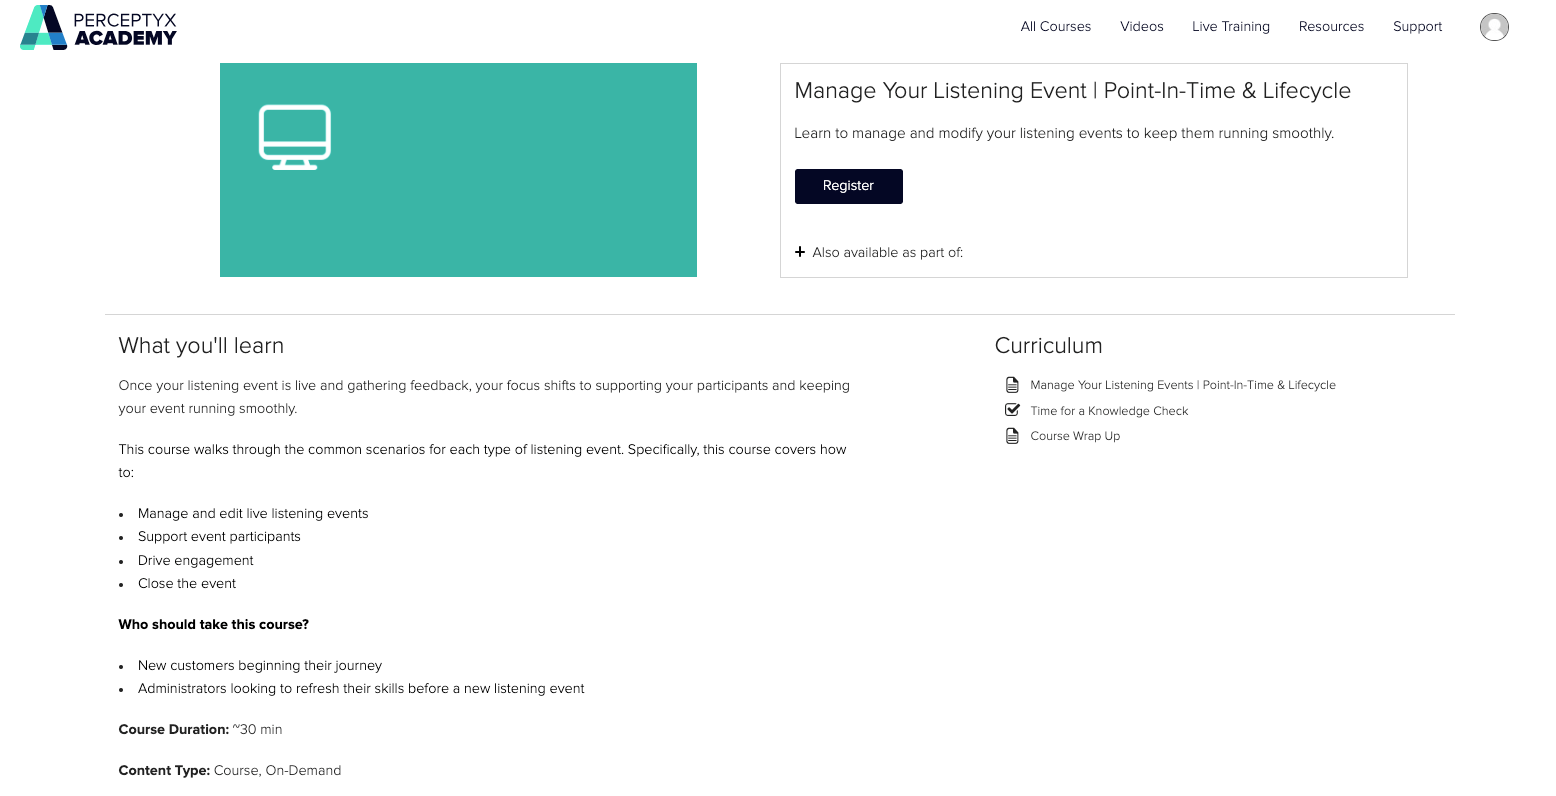Screen dimensions: 1556x796
Task: Open All Courses menu item
Action: click(x=1055, y=27)
